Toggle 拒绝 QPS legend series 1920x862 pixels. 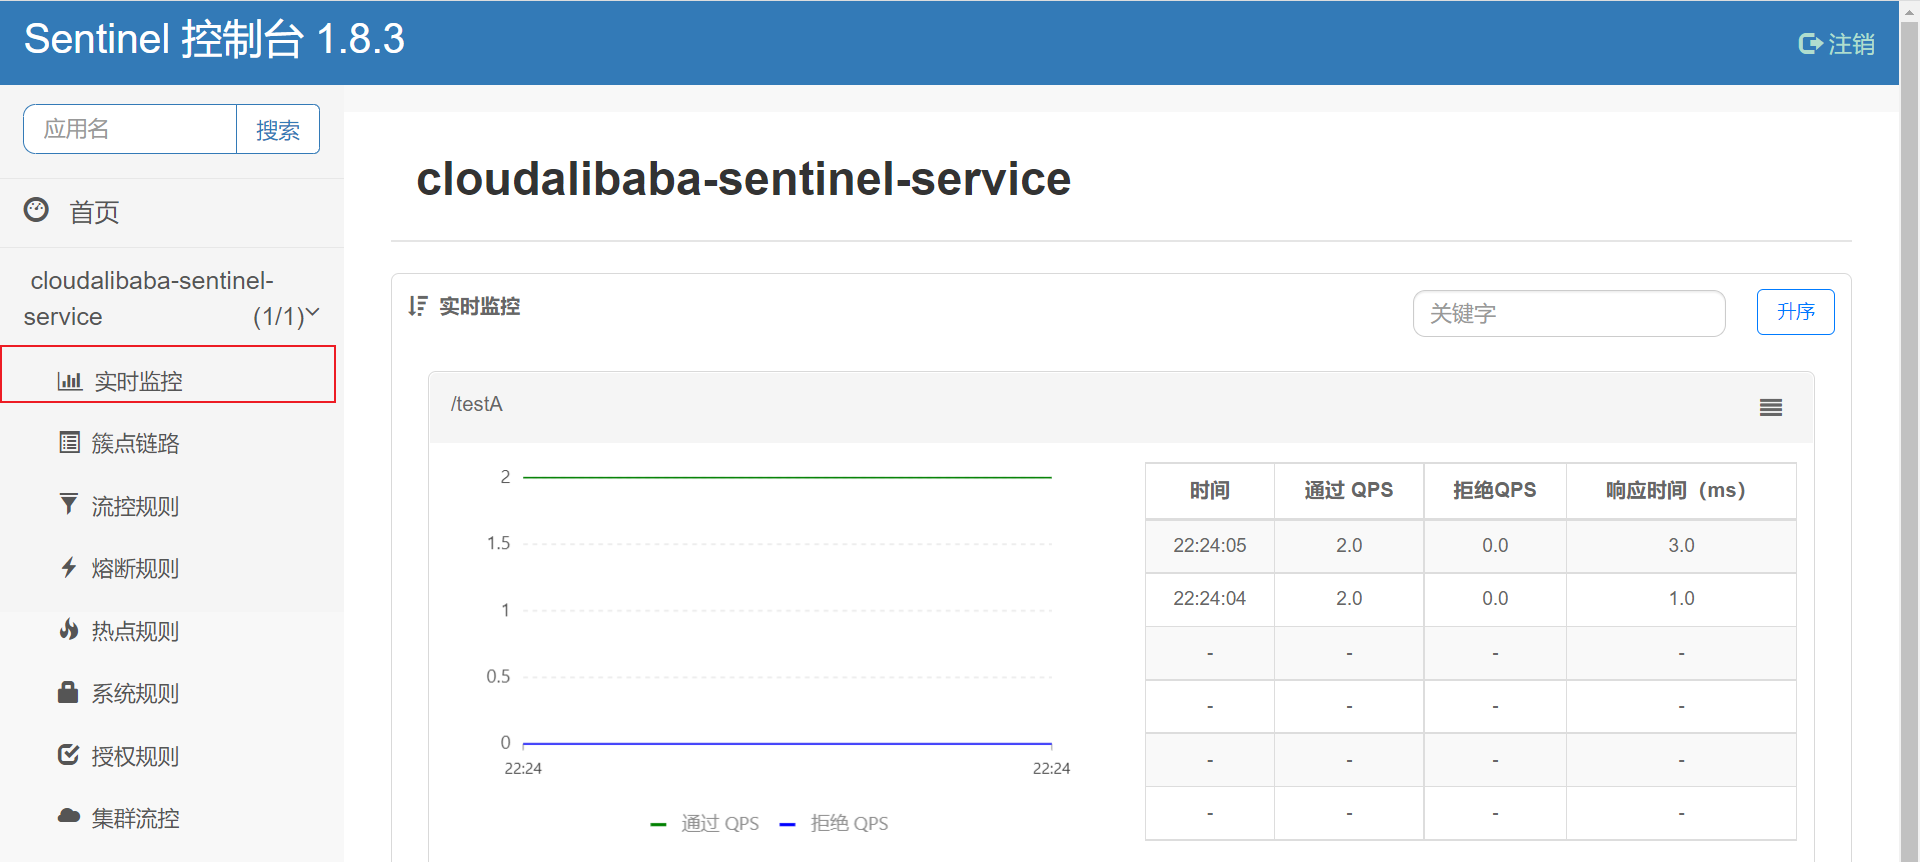click(x=834, y=823)
